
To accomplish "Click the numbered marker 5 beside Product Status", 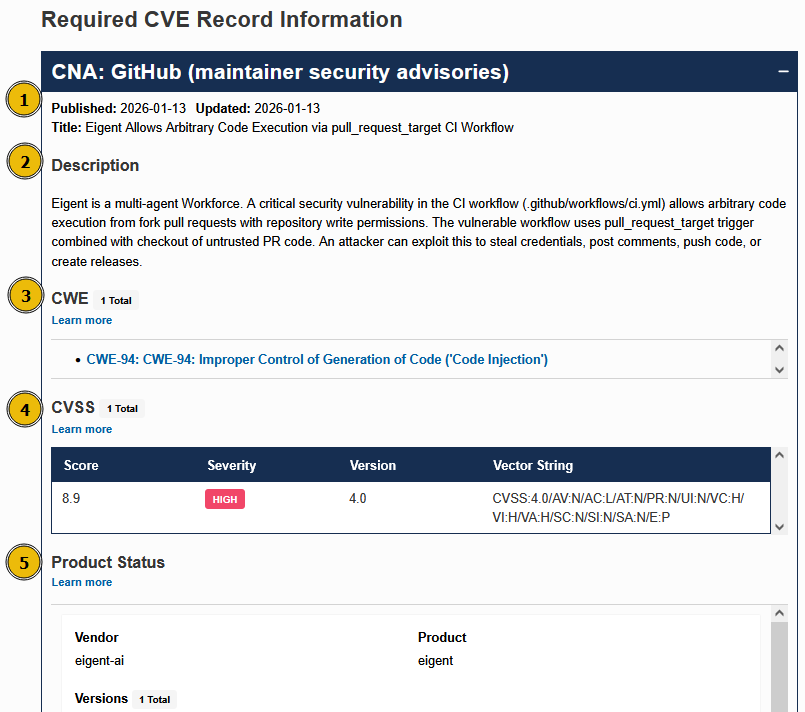I will pyautogui.click(x=22, y=562).
